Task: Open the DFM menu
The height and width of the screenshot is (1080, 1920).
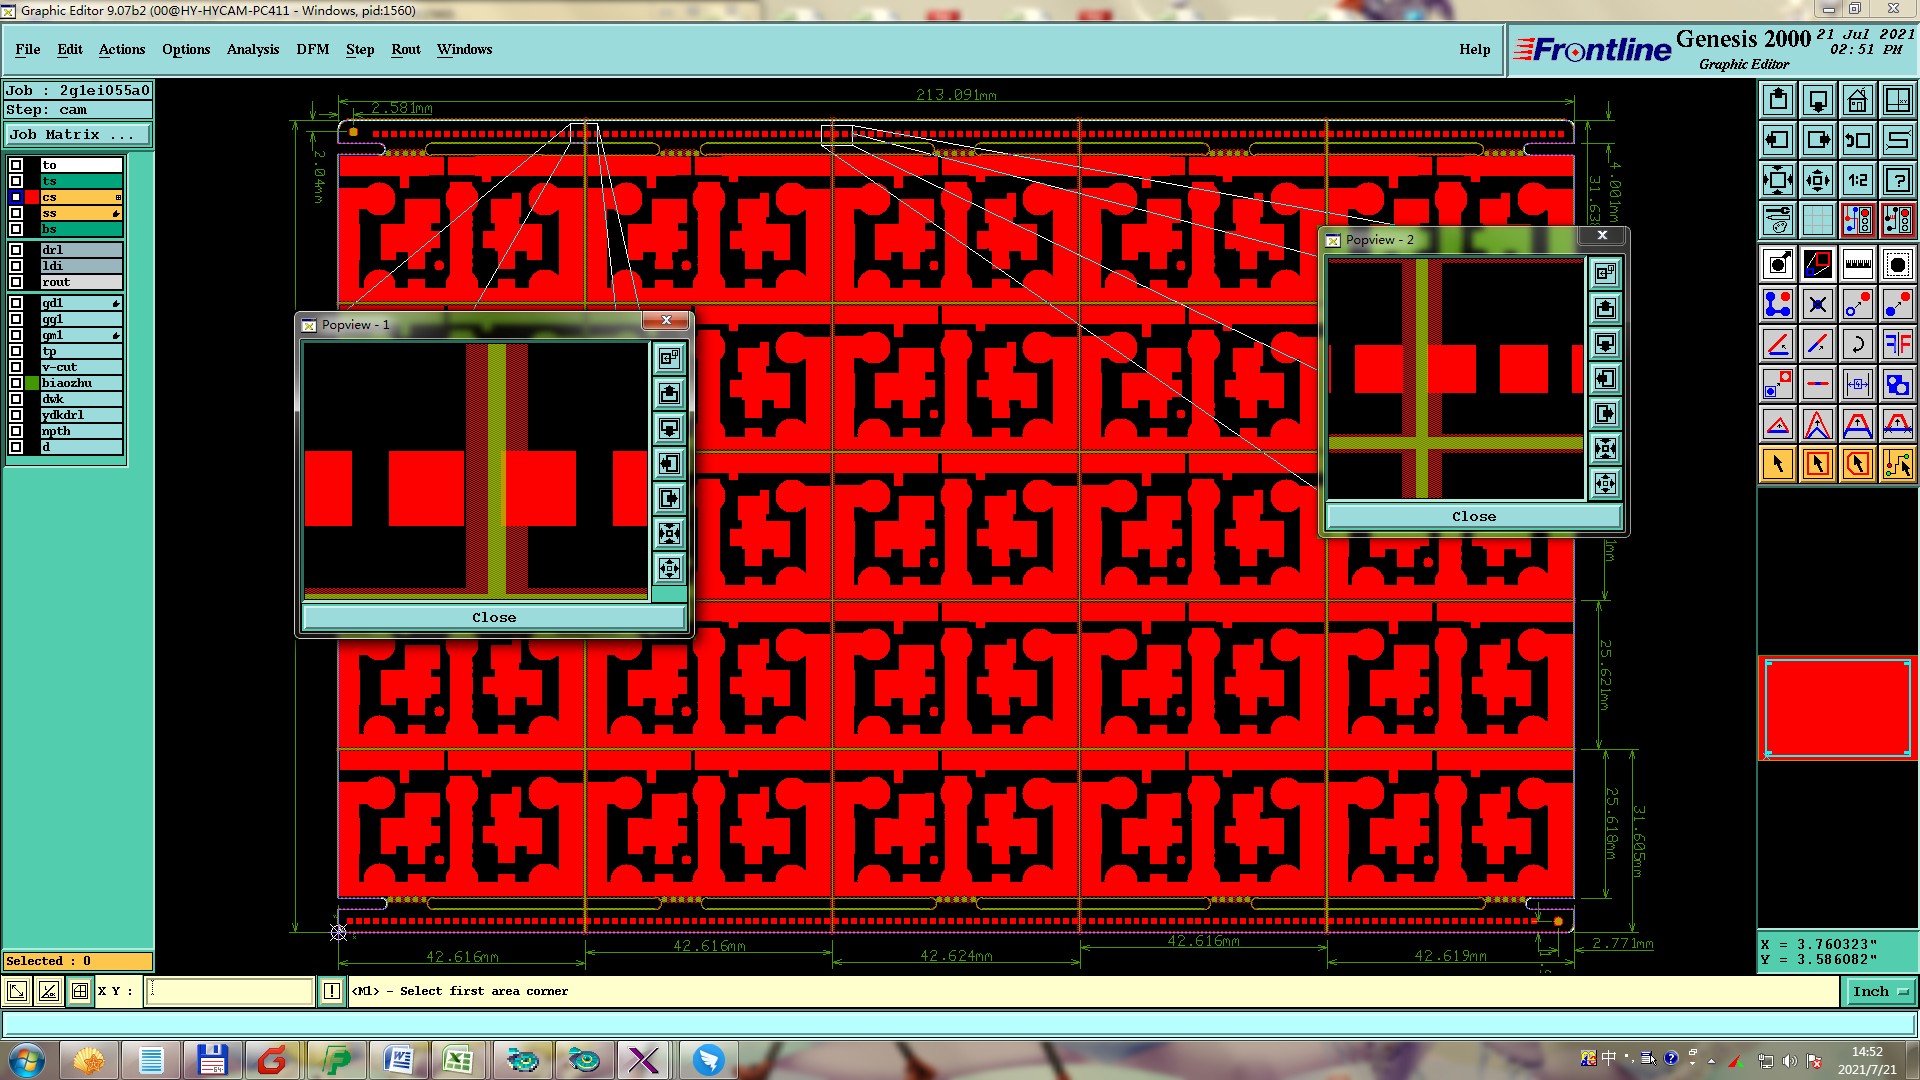Action: pyautogui.click(x=312, y=49)
